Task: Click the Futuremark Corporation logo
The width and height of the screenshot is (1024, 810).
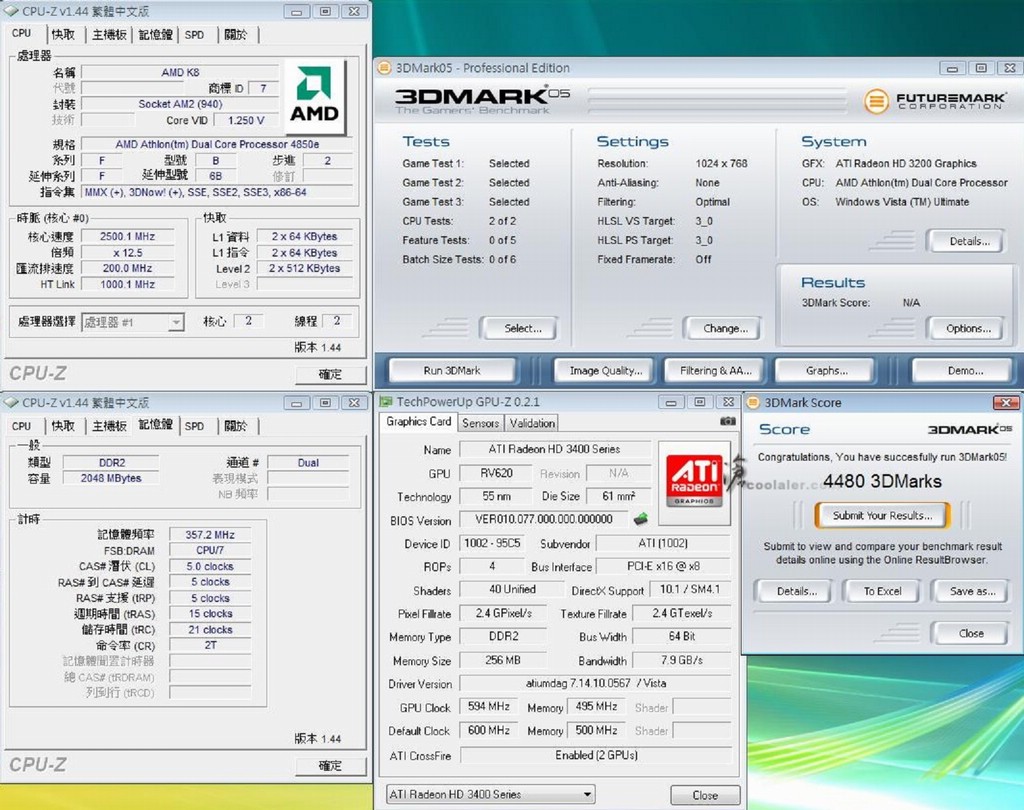Action: [935, 101]
